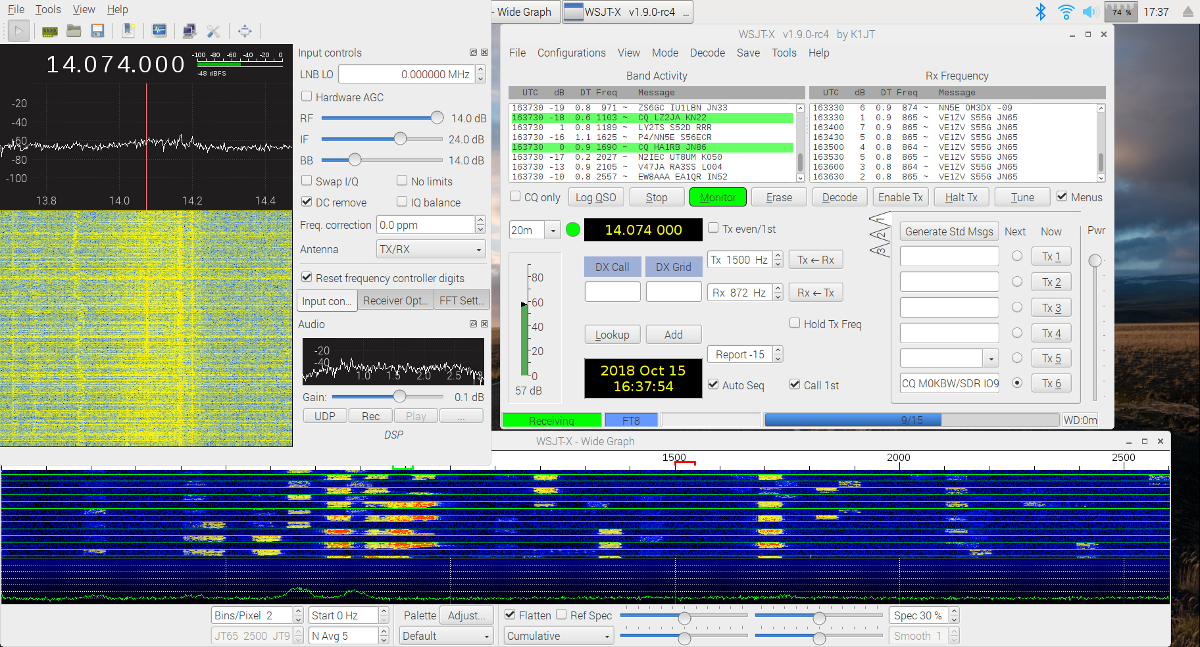
Task: Click the Enable Tx button
Action: [900, 197]
